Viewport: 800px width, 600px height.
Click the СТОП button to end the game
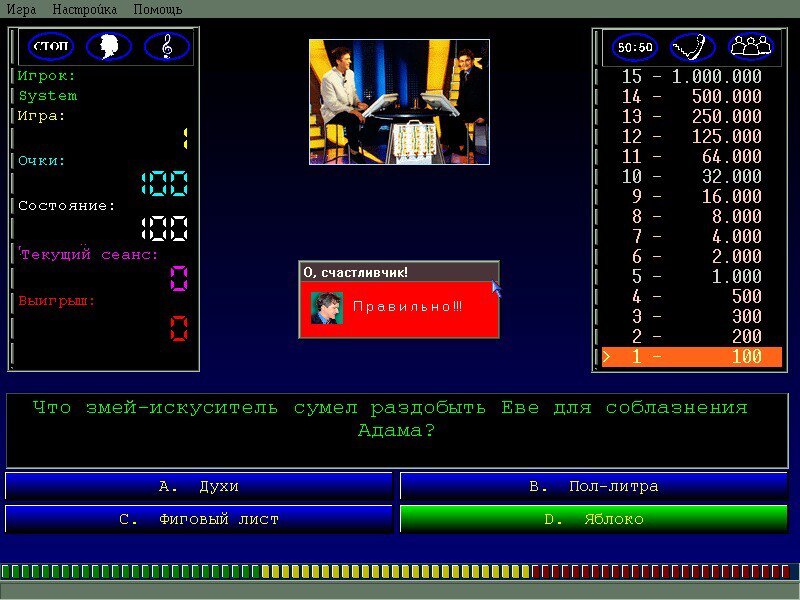pos(51,46)
